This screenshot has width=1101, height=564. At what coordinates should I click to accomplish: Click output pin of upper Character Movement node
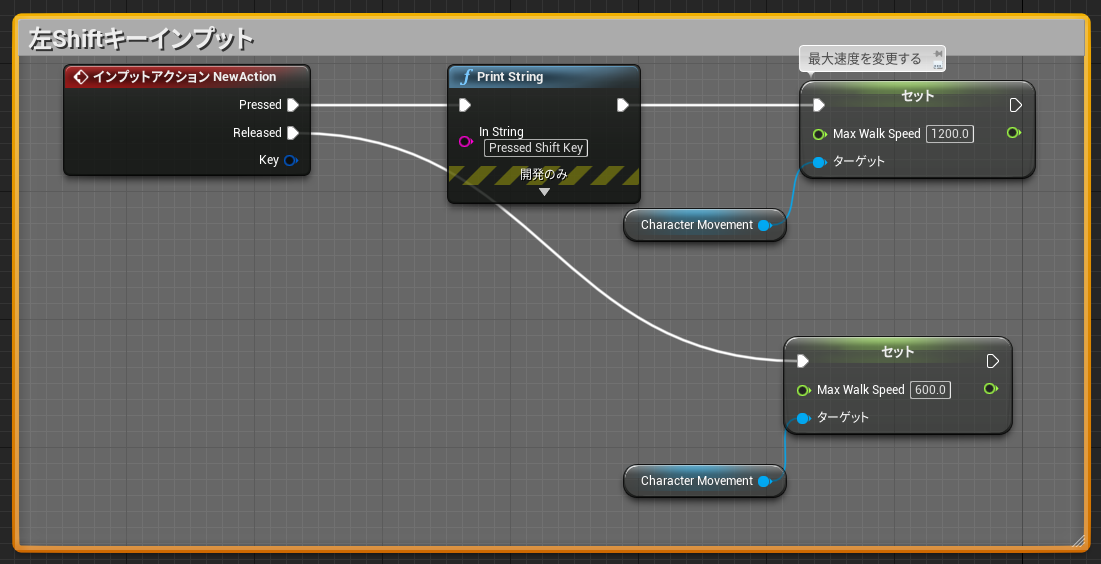[x=765, y=225]
